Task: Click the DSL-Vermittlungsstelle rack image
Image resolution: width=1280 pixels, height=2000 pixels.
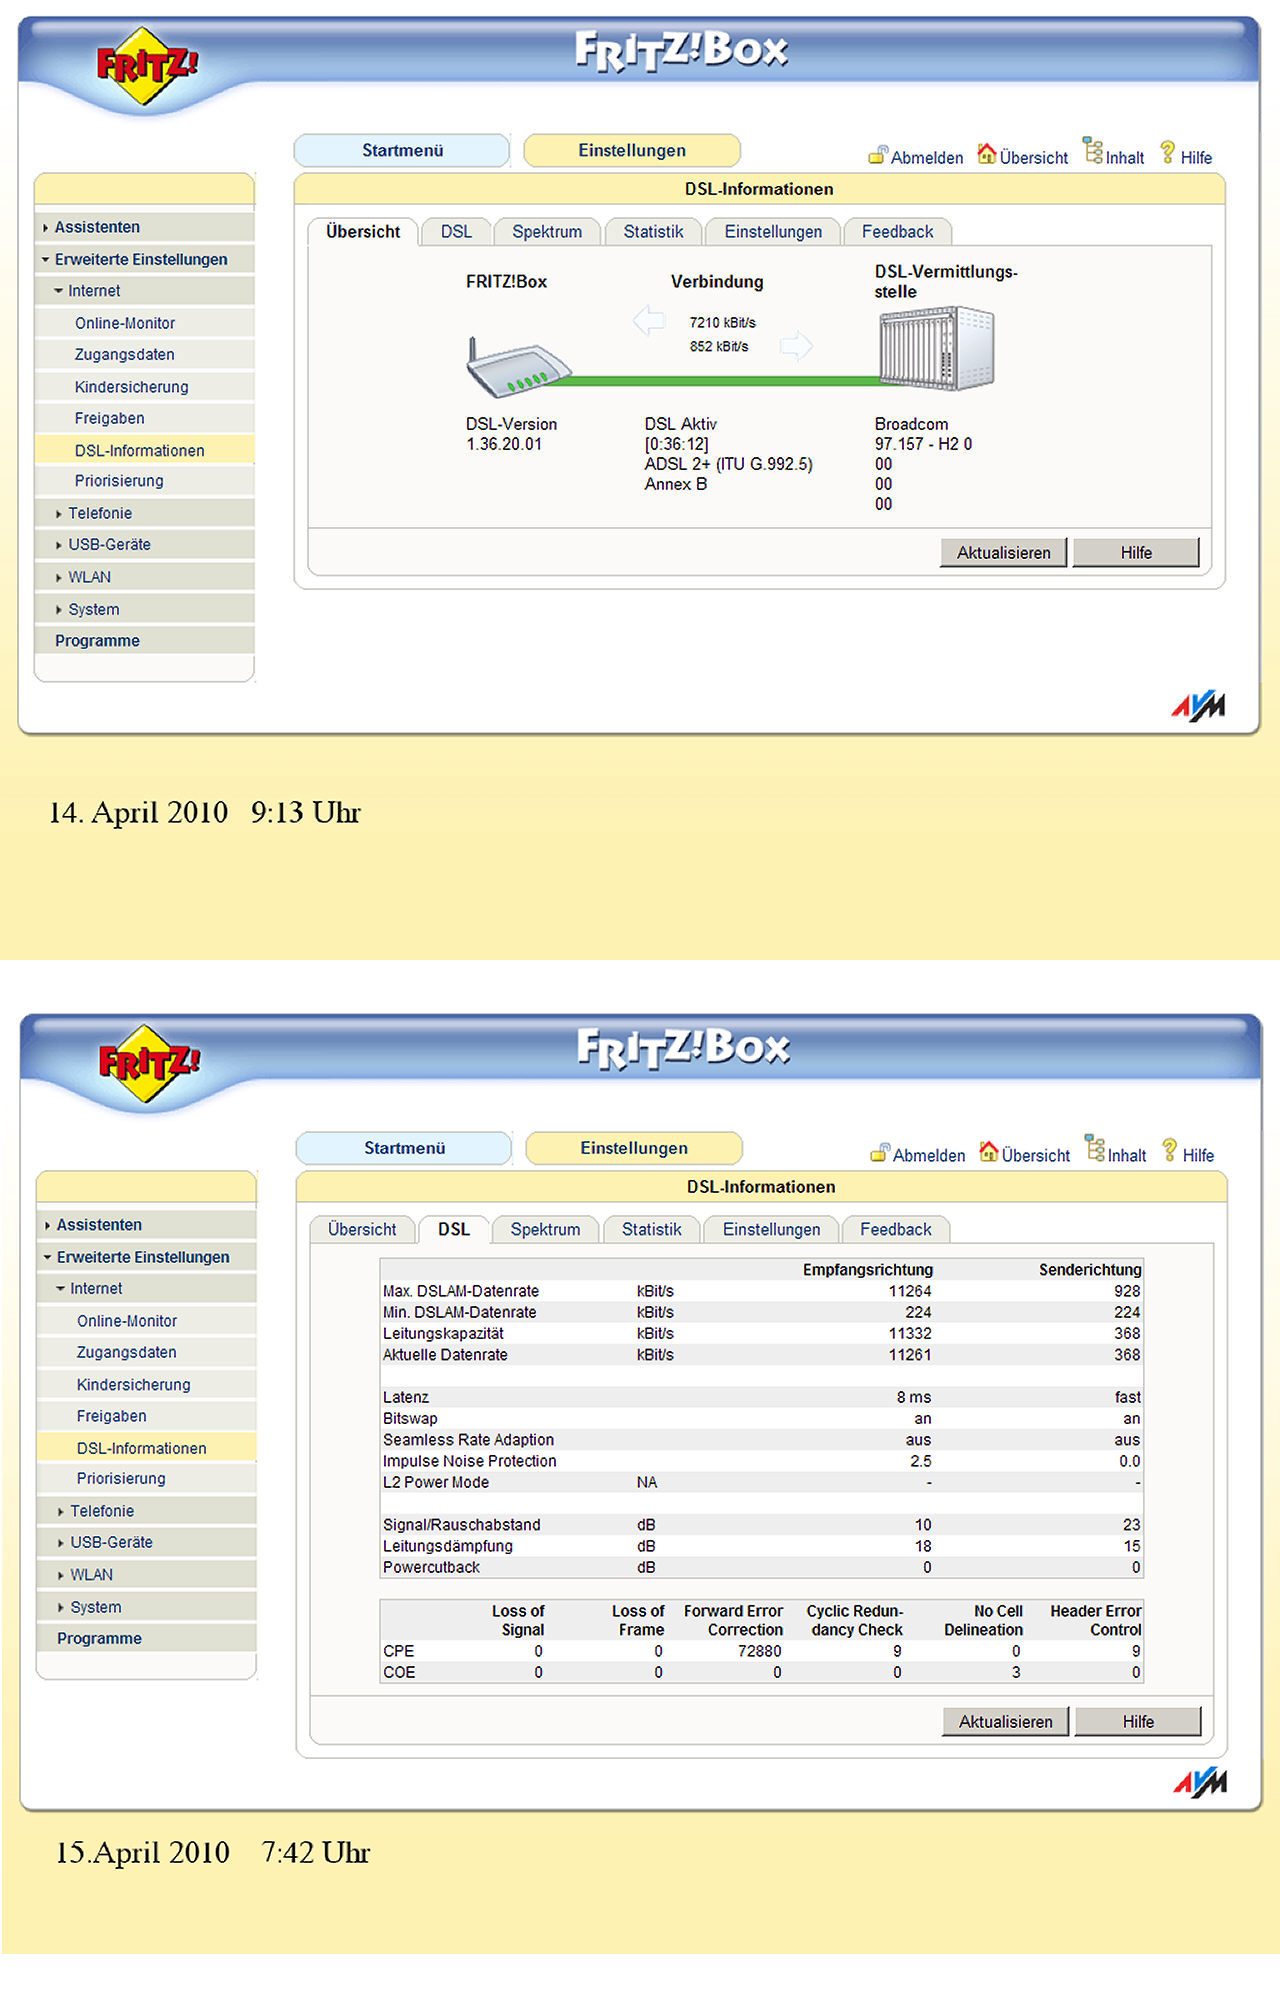Action: (937, 348)
